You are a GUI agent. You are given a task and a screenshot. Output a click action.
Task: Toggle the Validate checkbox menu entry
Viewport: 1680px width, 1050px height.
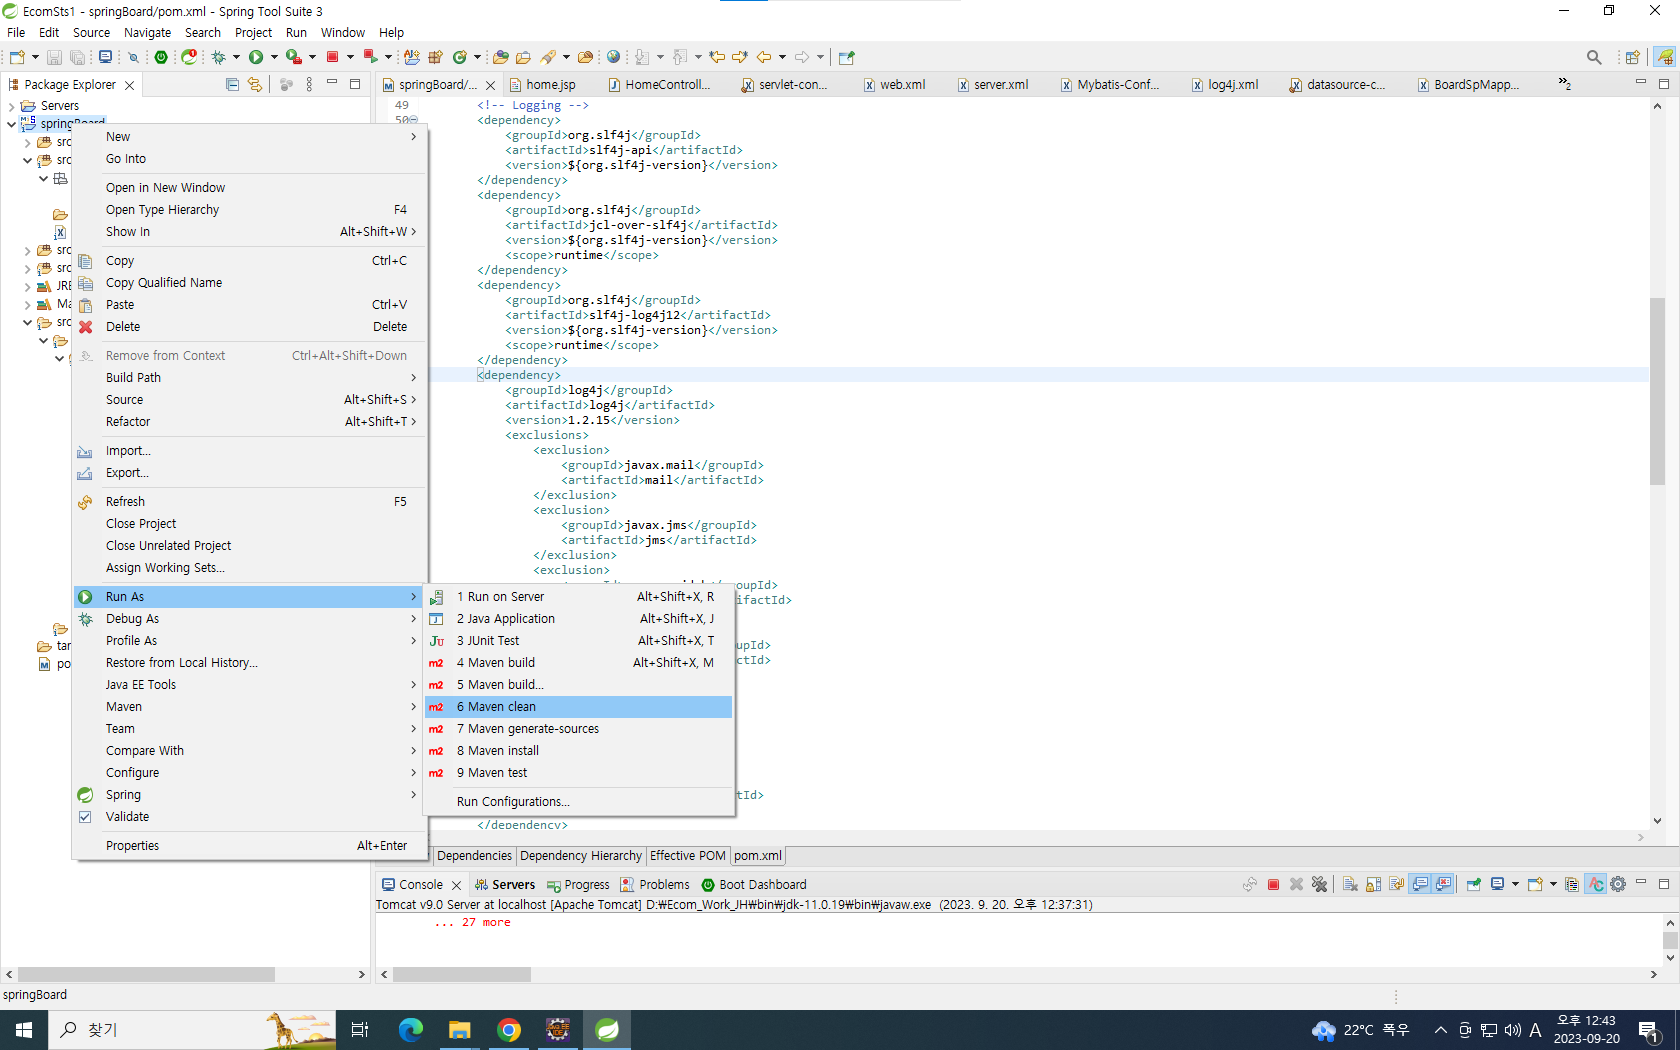[85, 817]
